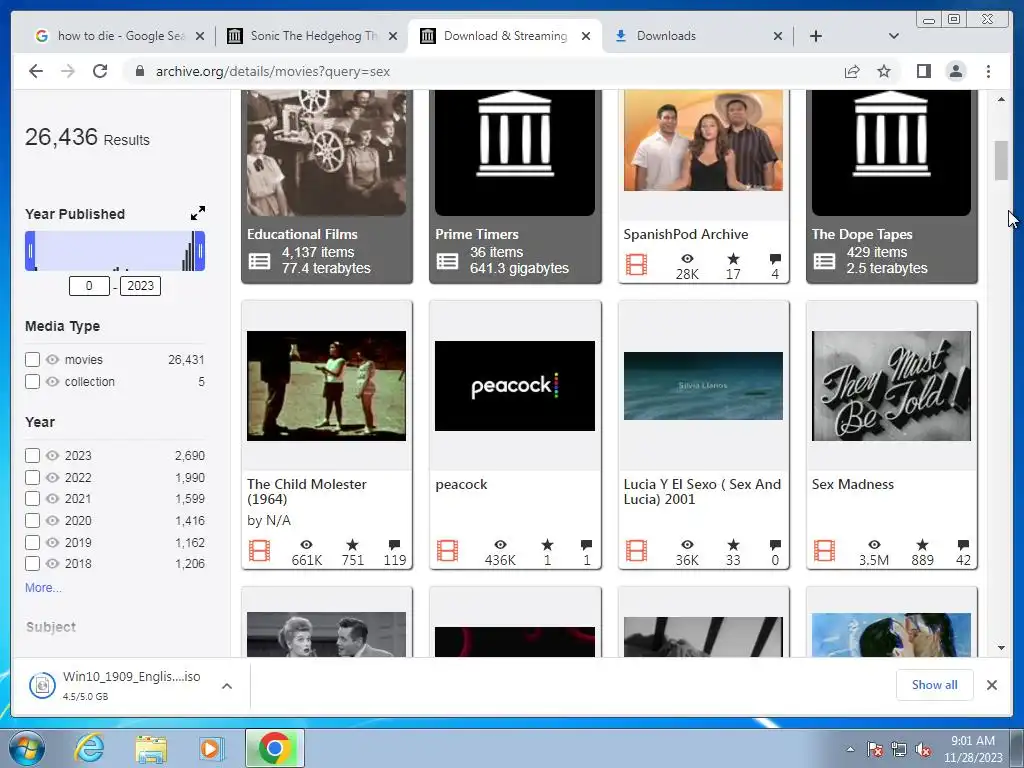Dismiss the downloads bar with X
Viewport: 1024px width, 768px height.
click(991, 684)
